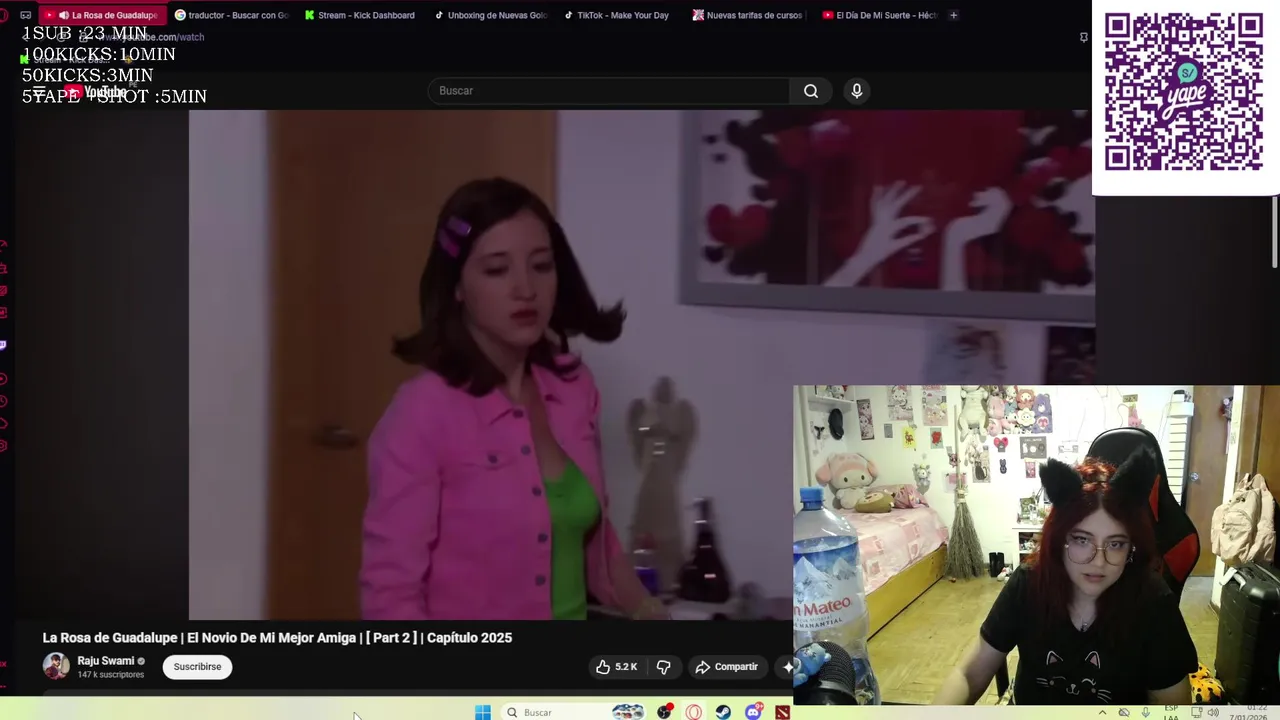Open the taskbar app with red notification dot
1280x720 pixels.
coord(664,712)
